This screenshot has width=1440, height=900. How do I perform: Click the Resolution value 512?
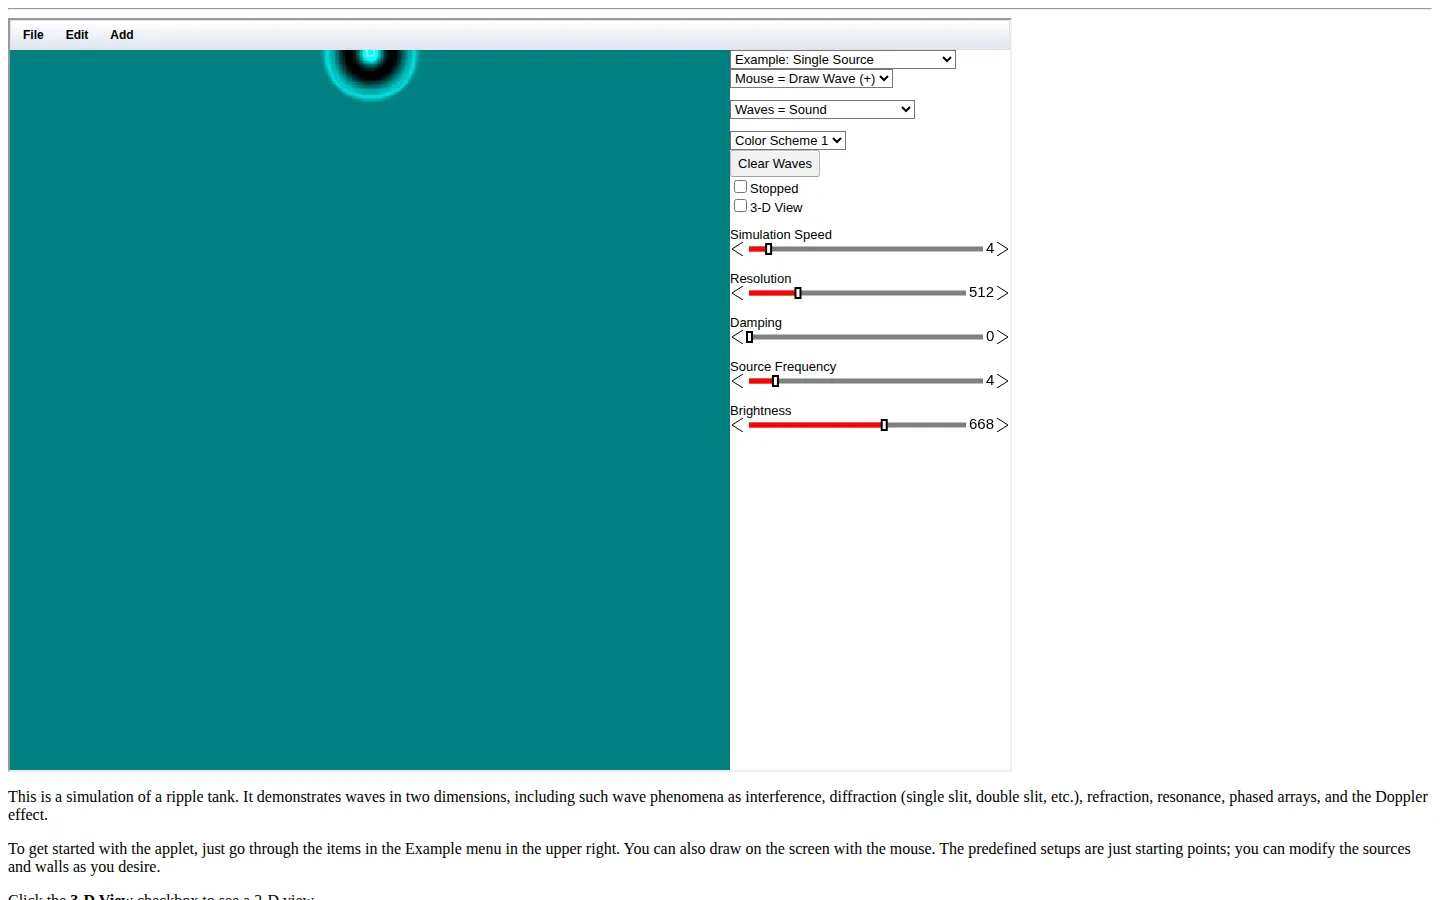click(981, 292)
